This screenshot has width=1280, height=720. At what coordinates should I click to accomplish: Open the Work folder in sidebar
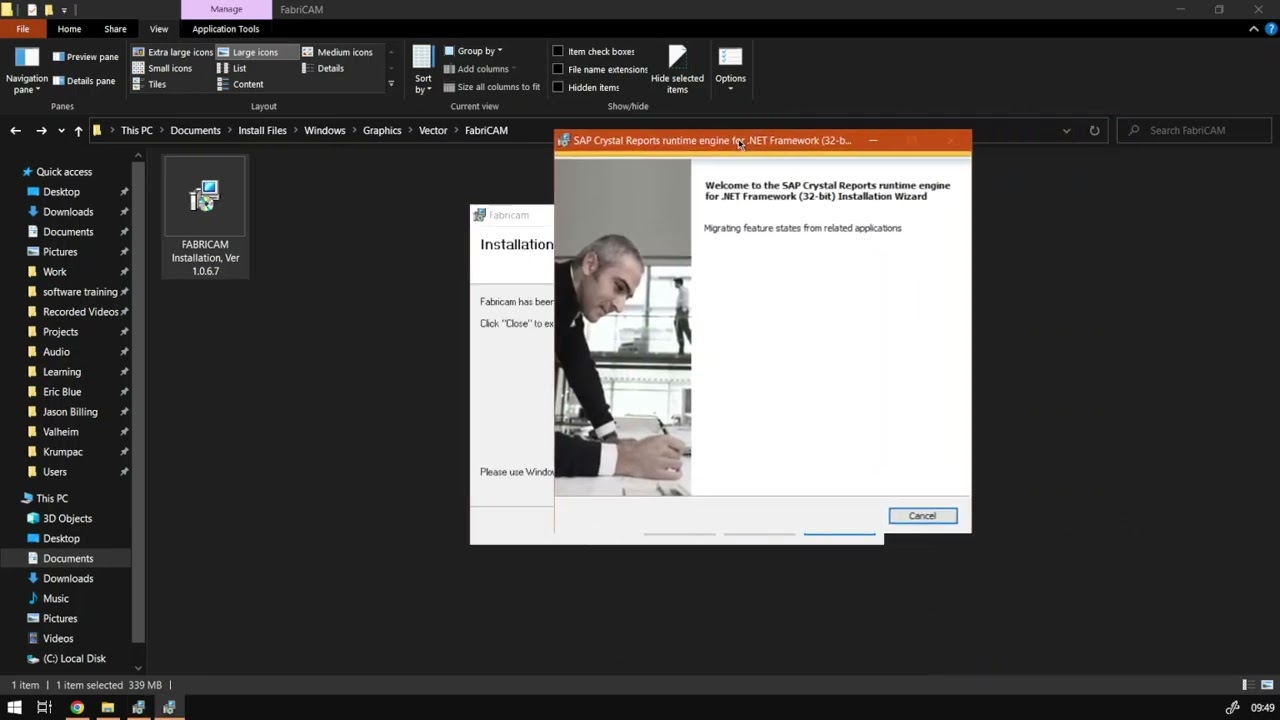point(54,272)
